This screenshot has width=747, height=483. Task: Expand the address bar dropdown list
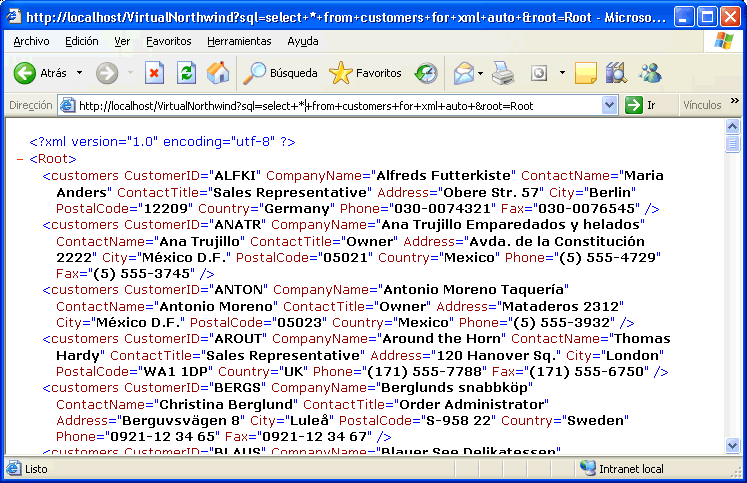tap(609, 105)
